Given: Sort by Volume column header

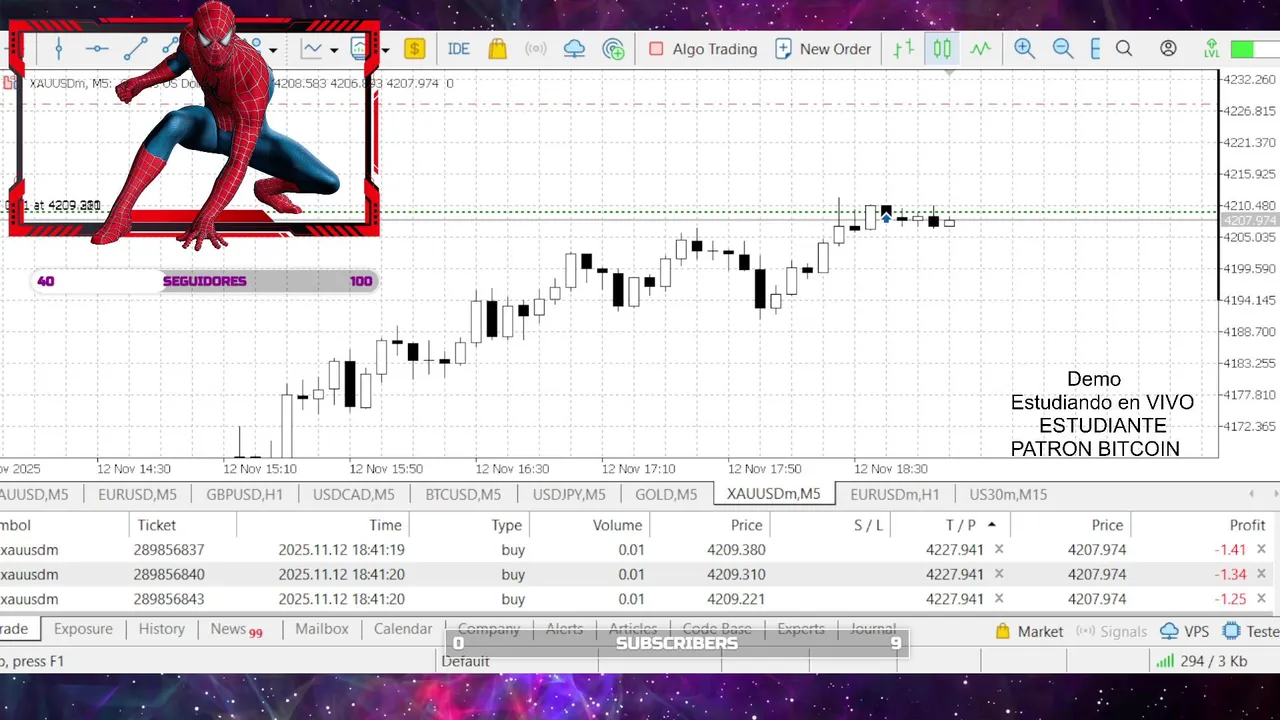Looking at the screenshot, I should coord(617,525).
